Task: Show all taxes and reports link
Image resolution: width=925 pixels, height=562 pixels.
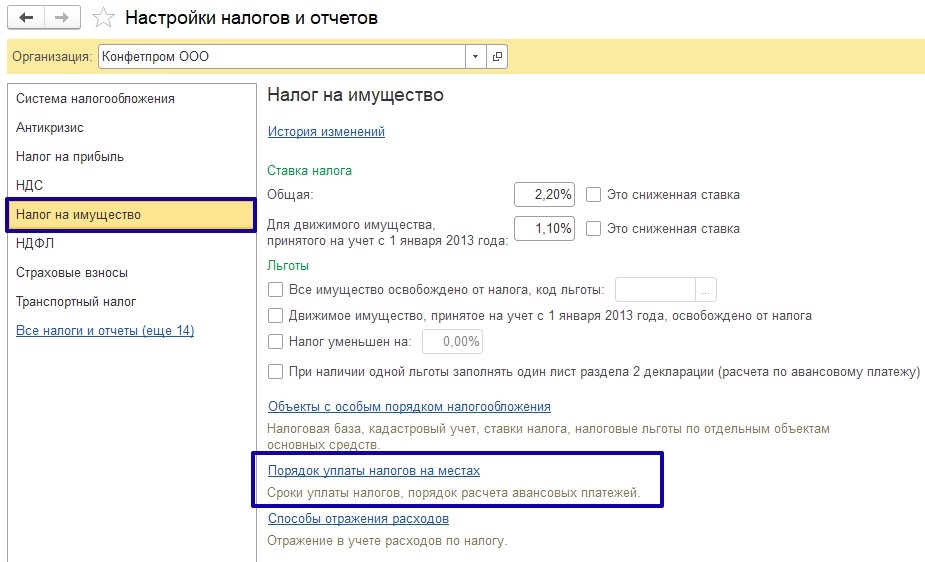Action: click(x=105, y=331)
